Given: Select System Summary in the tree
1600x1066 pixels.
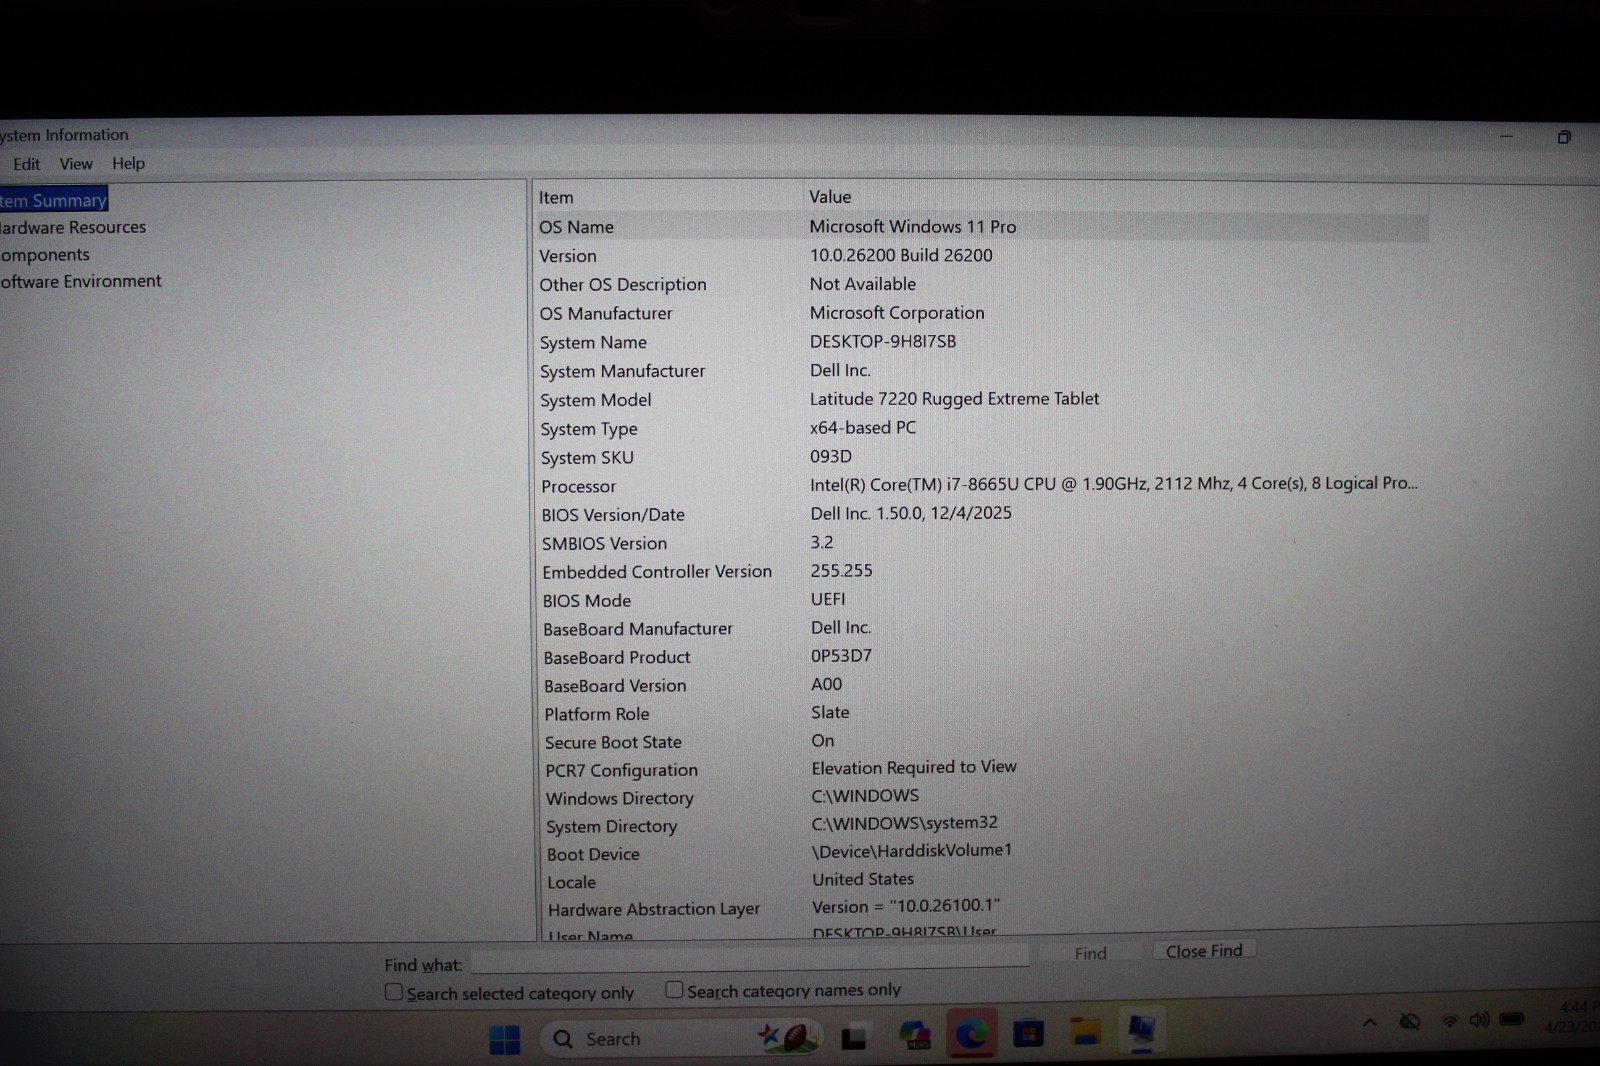Looking at the screenshot, I should (53, 200).
